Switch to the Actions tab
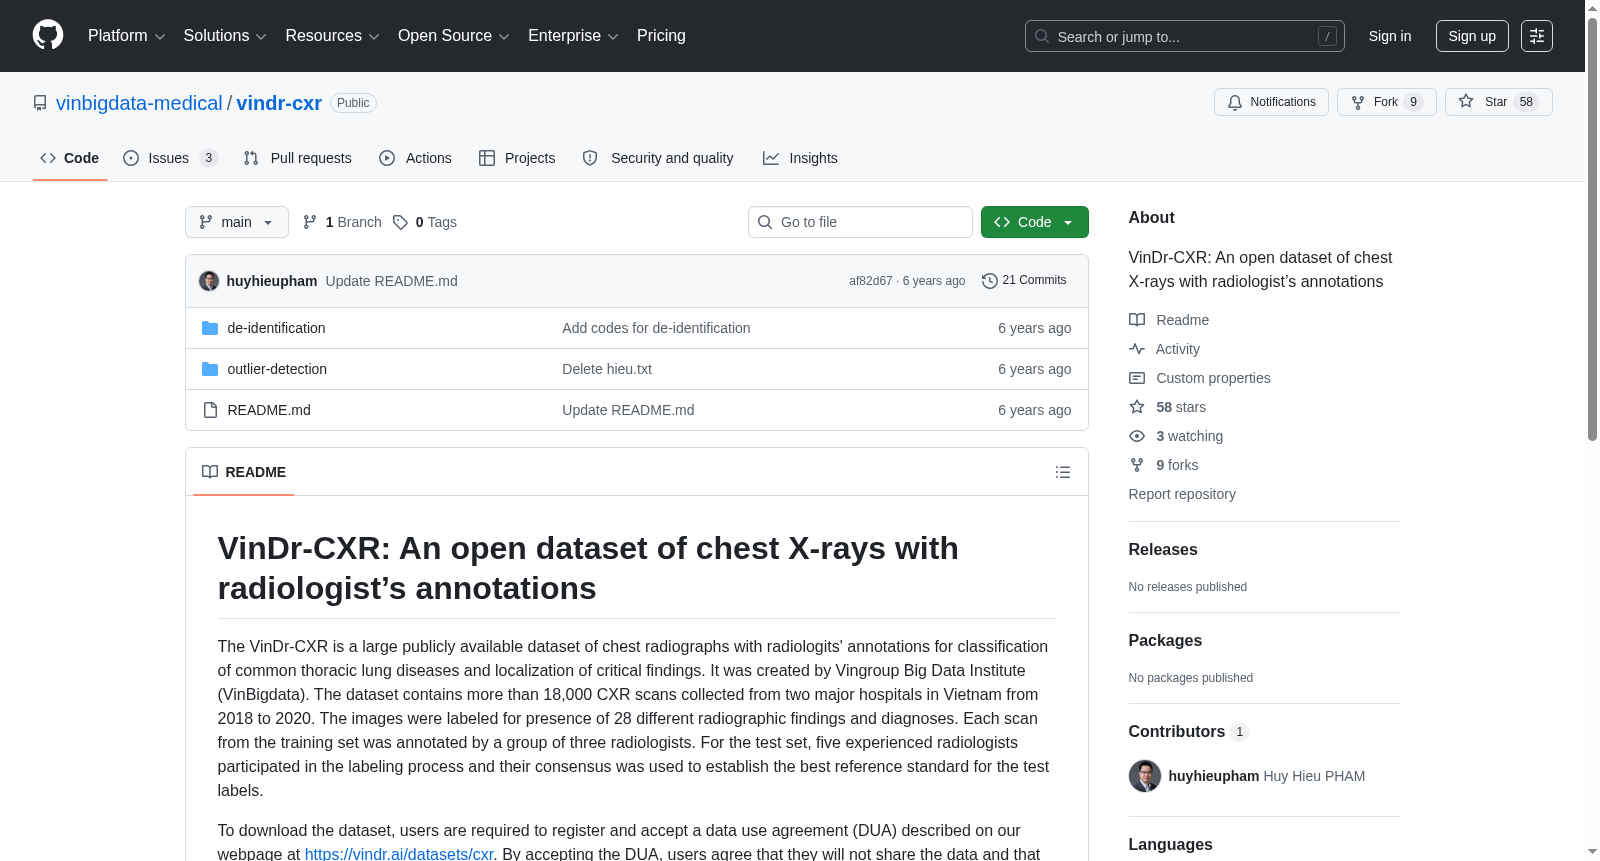 tap(416, 158)
